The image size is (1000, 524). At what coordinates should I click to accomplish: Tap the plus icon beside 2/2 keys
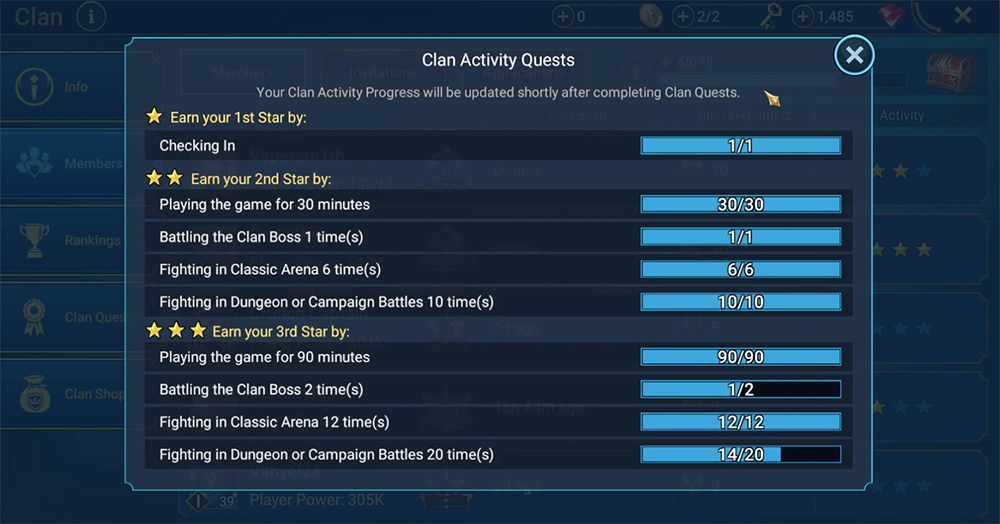pos(683,16)
